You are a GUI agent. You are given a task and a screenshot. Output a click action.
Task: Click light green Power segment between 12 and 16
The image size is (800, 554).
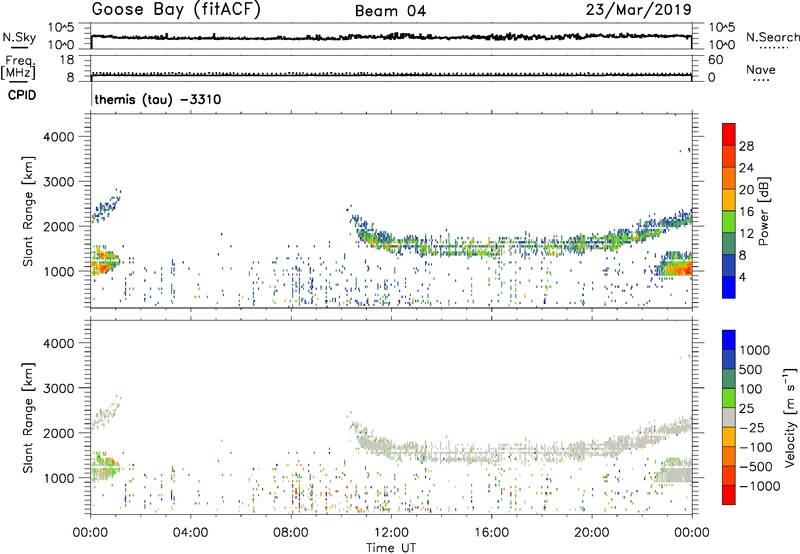(x=729, y=221)
